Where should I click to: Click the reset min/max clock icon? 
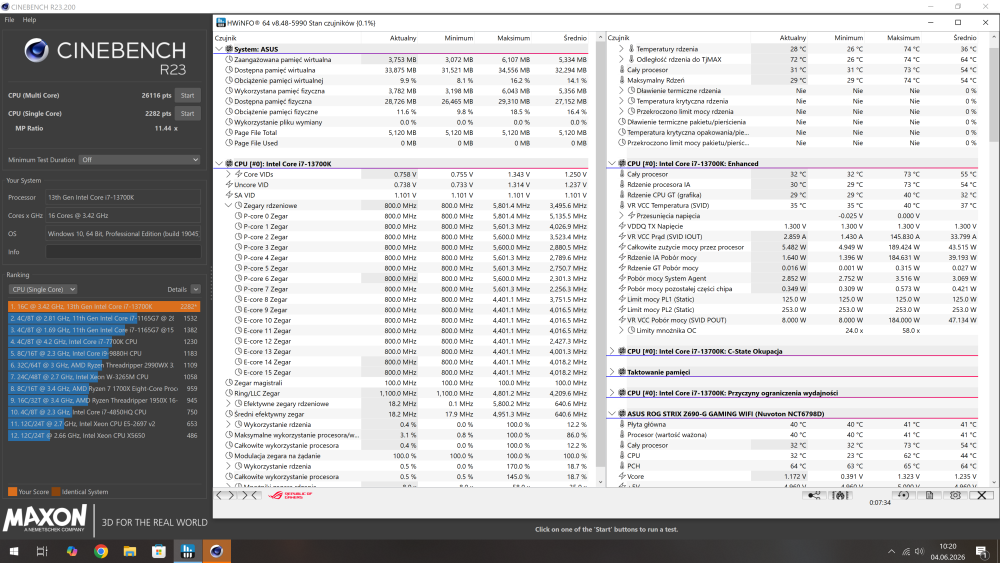903,495
